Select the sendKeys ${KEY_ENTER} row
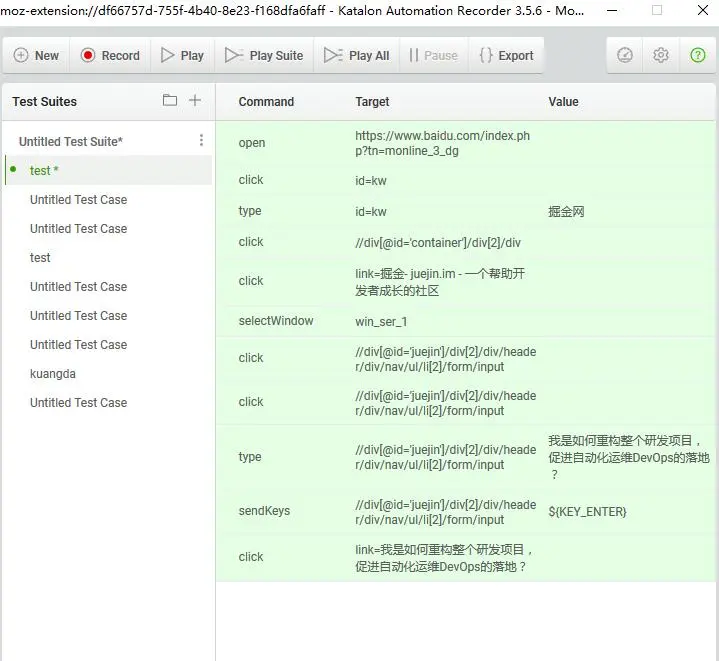Viewport: 719px width, 661px height. click(465, 512)
